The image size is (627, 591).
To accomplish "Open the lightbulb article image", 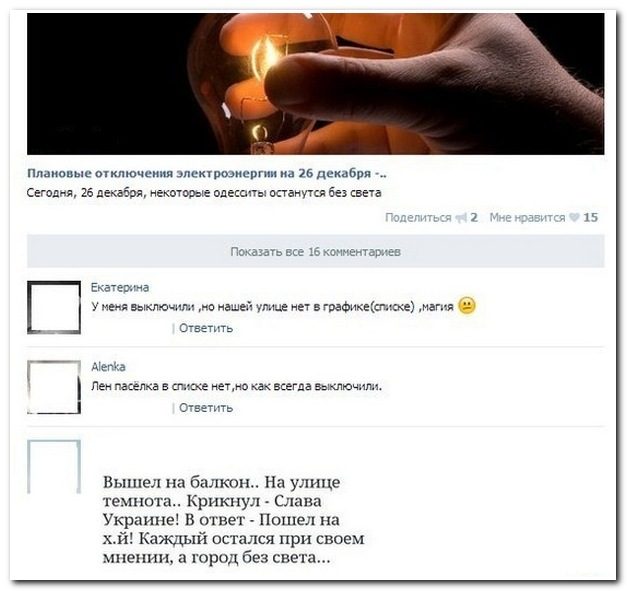I will pos(315,84).
